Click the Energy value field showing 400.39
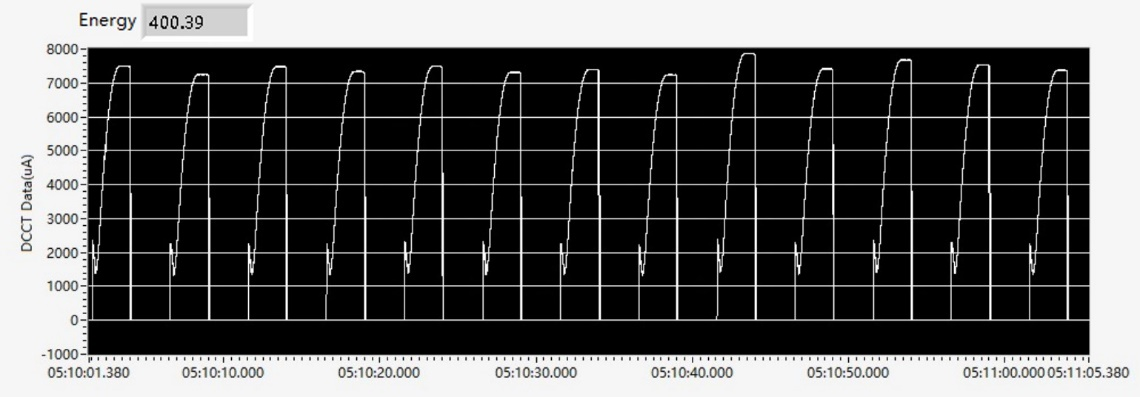This screenshot has height=397, width=1140. (x=196, y=23)
